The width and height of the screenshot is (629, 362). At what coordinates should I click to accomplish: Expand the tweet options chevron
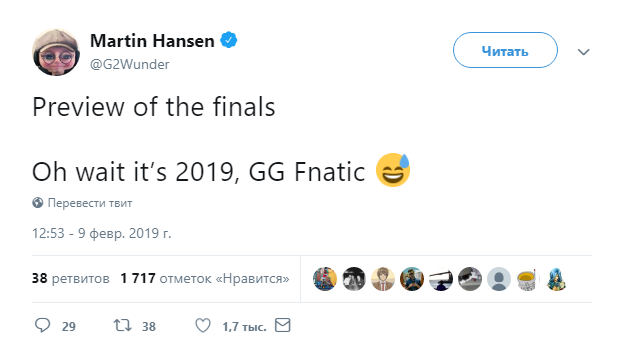[583, 52]
